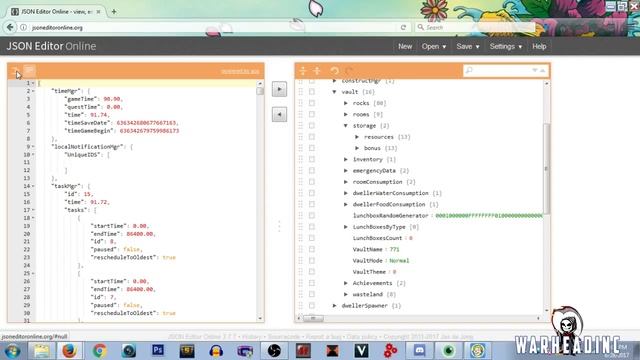Open action menu square for LunchBoxesCount row
This screenshot has height=360, width=640.
point(312,238)
